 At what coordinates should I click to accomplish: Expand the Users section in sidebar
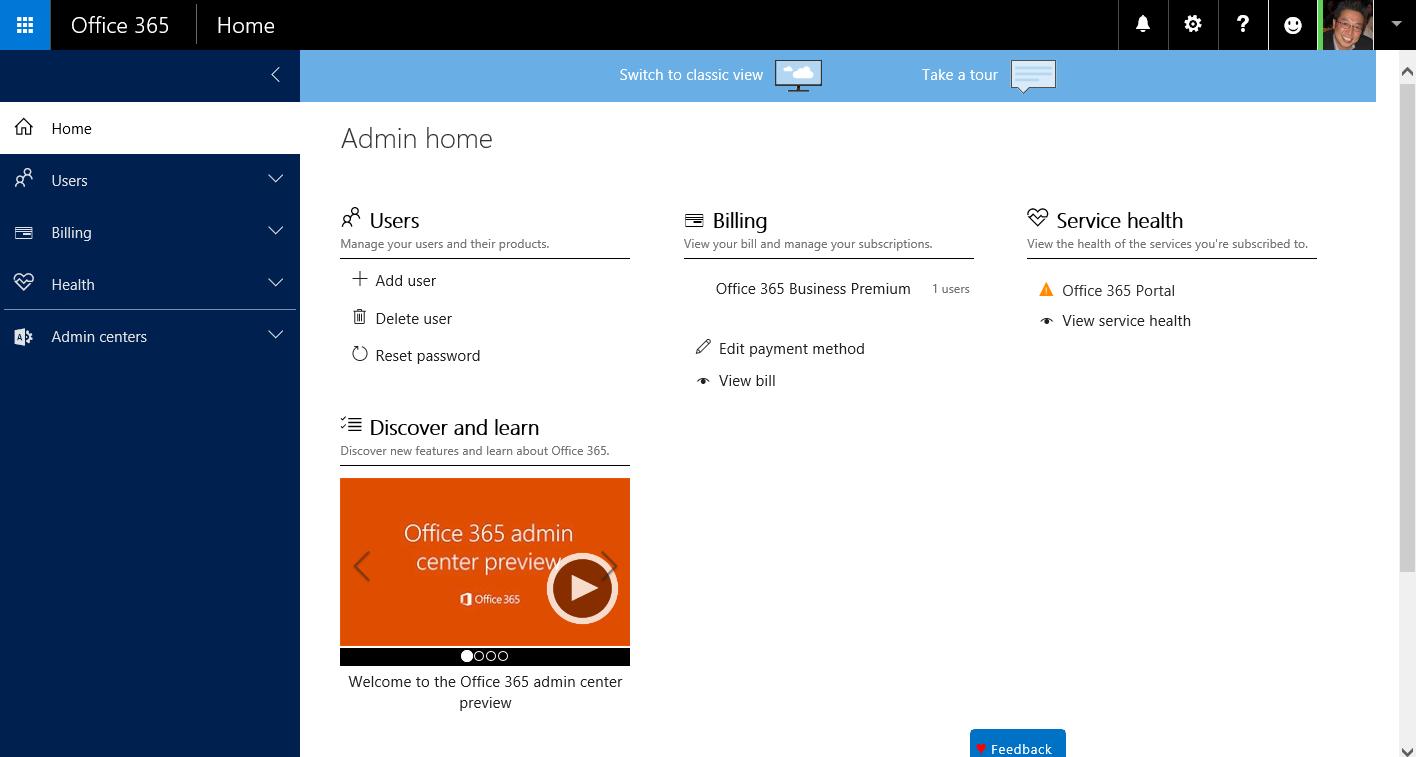[275, 179]
